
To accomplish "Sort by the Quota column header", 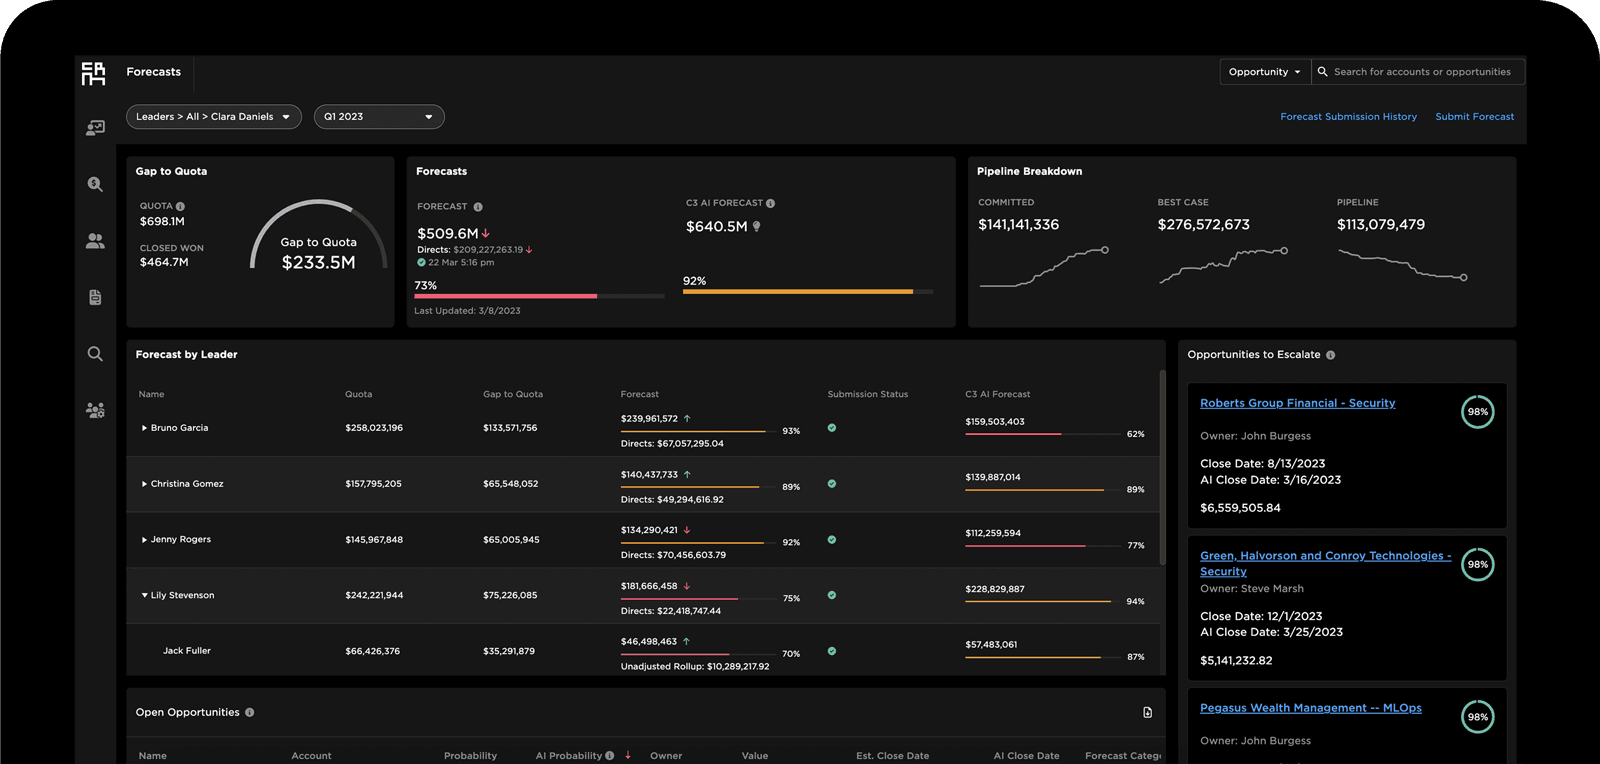I will coord(358,394).
